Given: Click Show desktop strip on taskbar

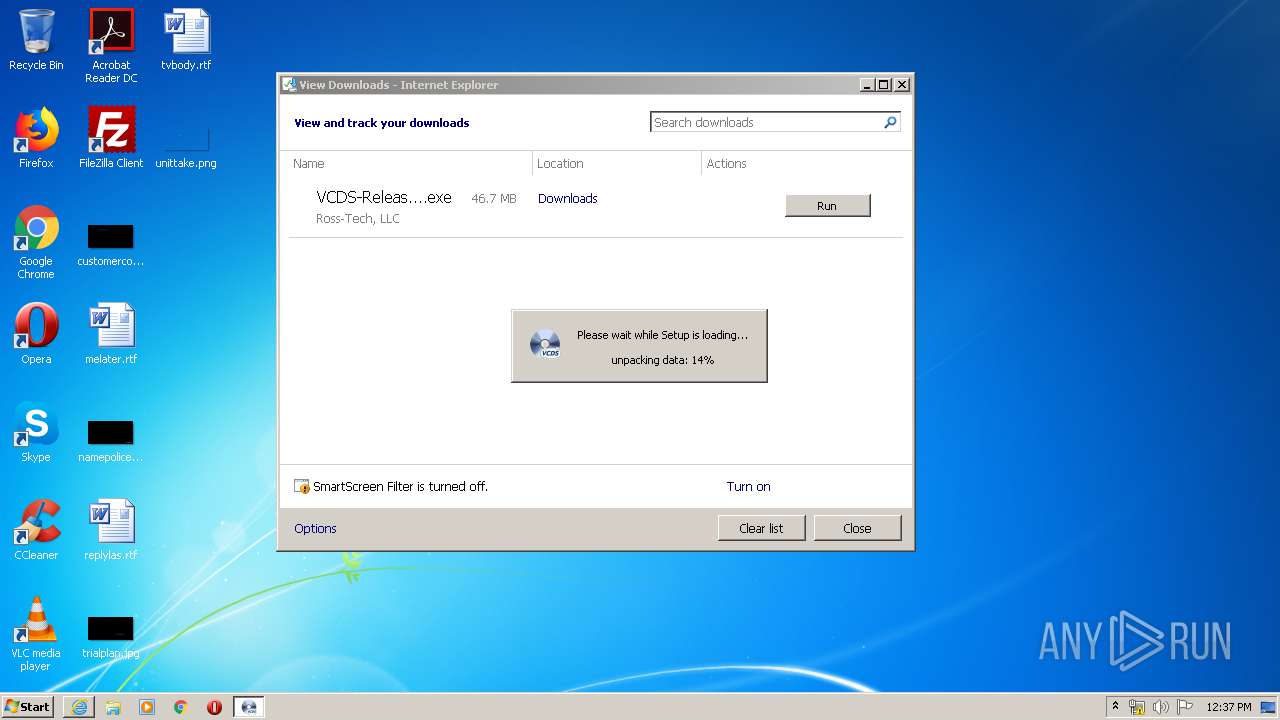Looking at the screenshot, I should [1270, 707].
